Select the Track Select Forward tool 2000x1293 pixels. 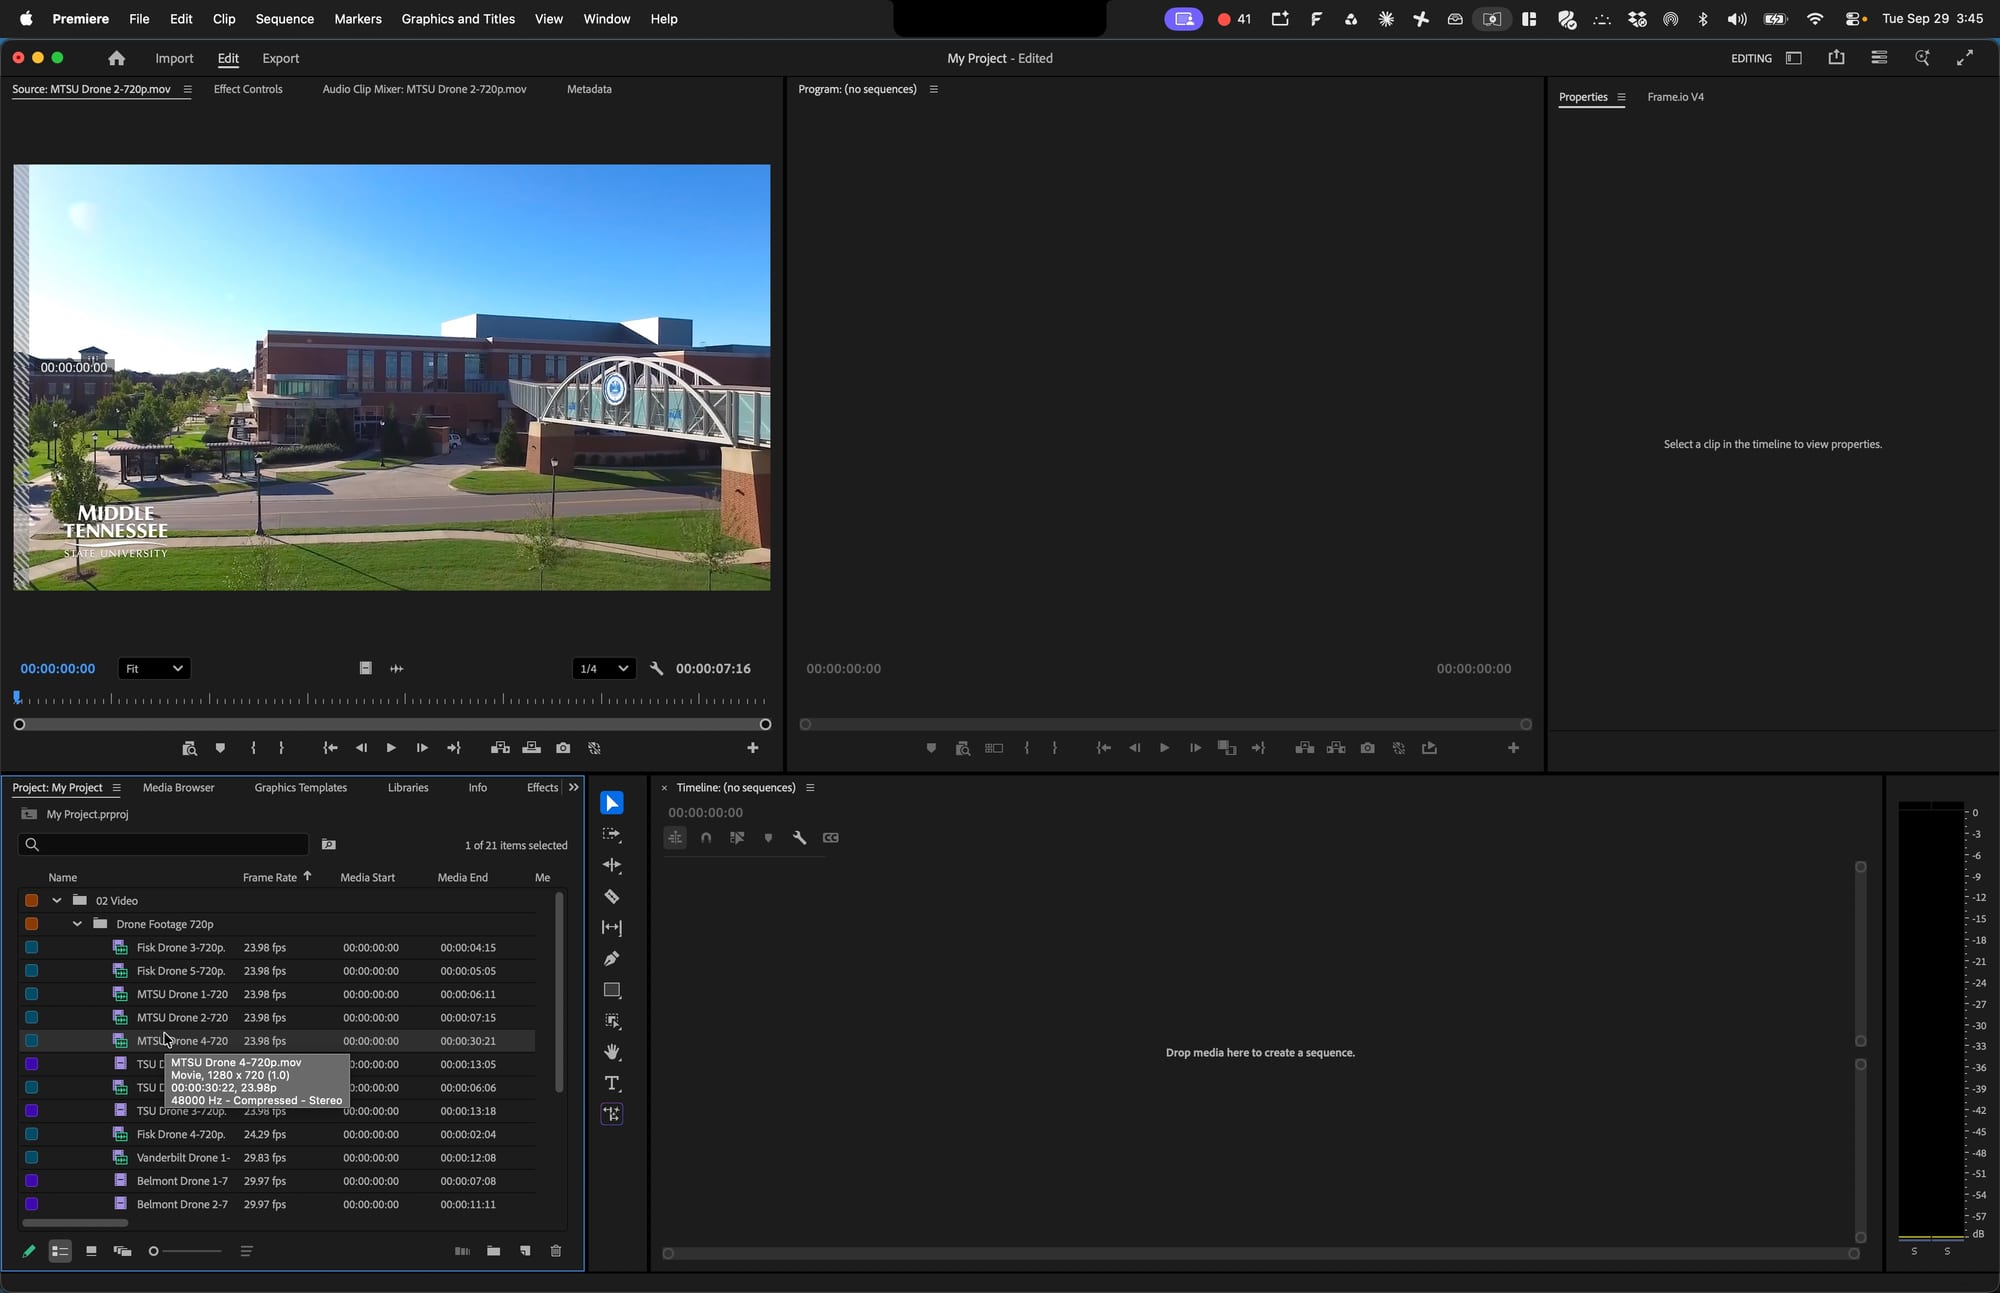612,834
